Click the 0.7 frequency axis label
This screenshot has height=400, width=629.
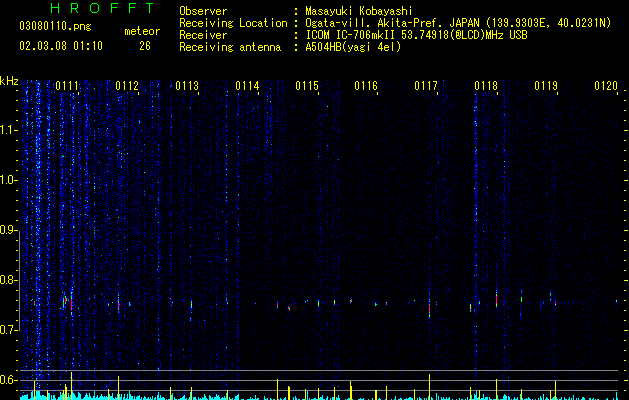coord(9,330)
